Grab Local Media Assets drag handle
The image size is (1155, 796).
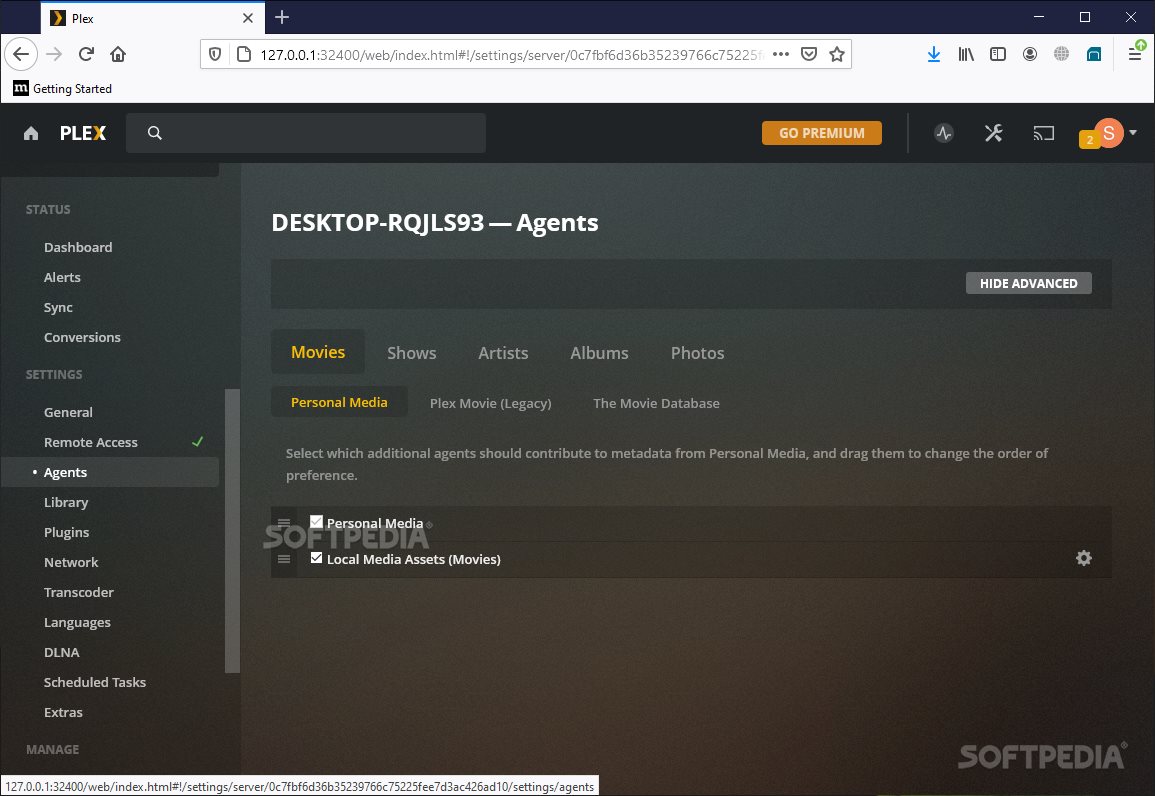point(284,559)
